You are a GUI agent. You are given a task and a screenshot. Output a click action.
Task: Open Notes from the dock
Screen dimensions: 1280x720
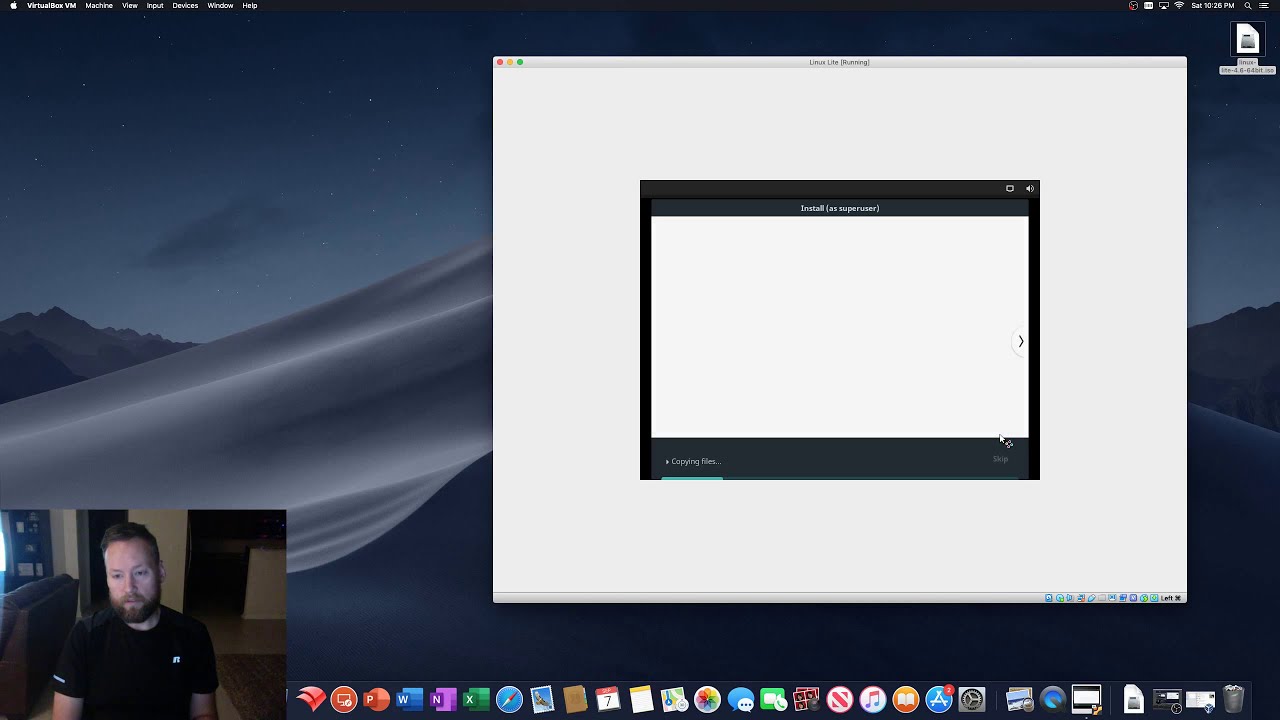click(641, 700)
